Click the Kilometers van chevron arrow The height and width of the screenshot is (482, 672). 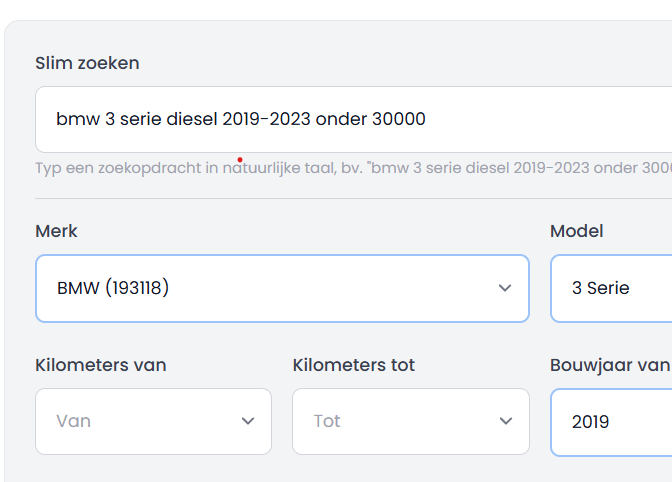248,421
